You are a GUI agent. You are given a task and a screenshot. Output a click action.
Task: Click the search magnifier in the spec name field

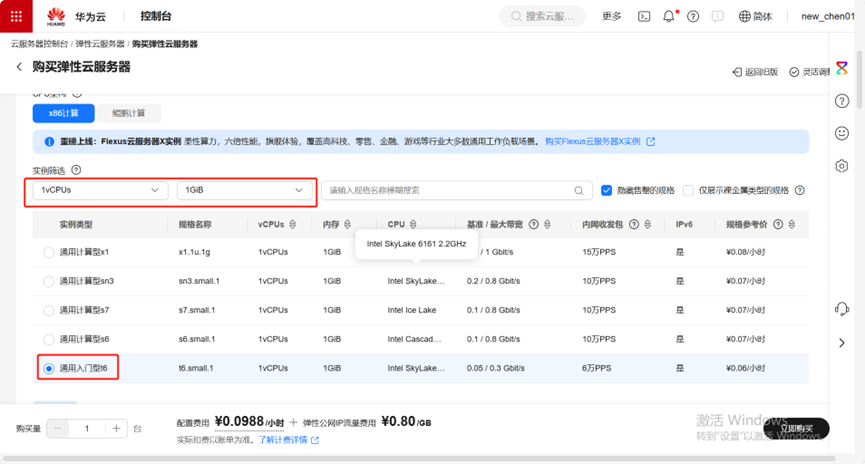tap(579, 190)
